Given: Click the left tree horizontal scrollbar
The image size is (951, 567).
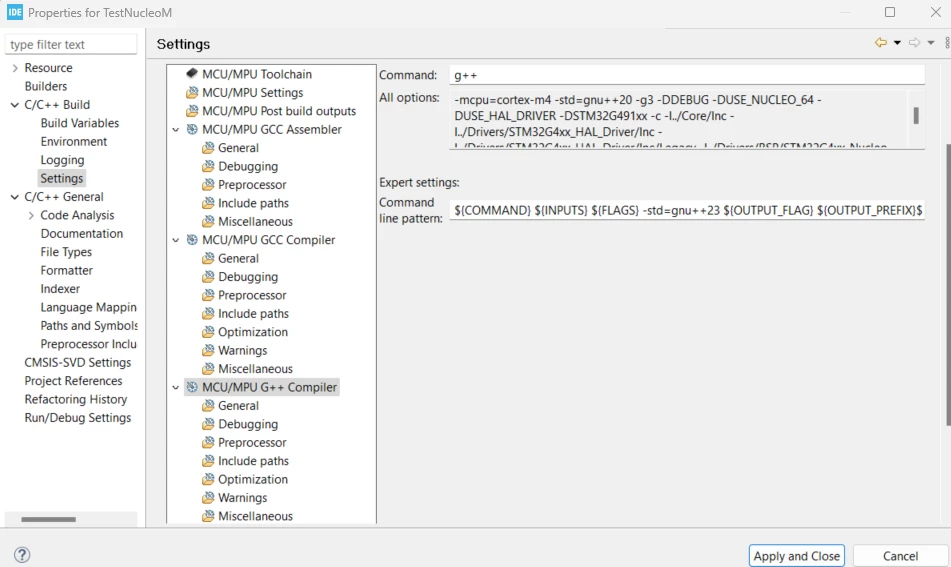Looking at the screenshot, I should (x=49, y=519).
